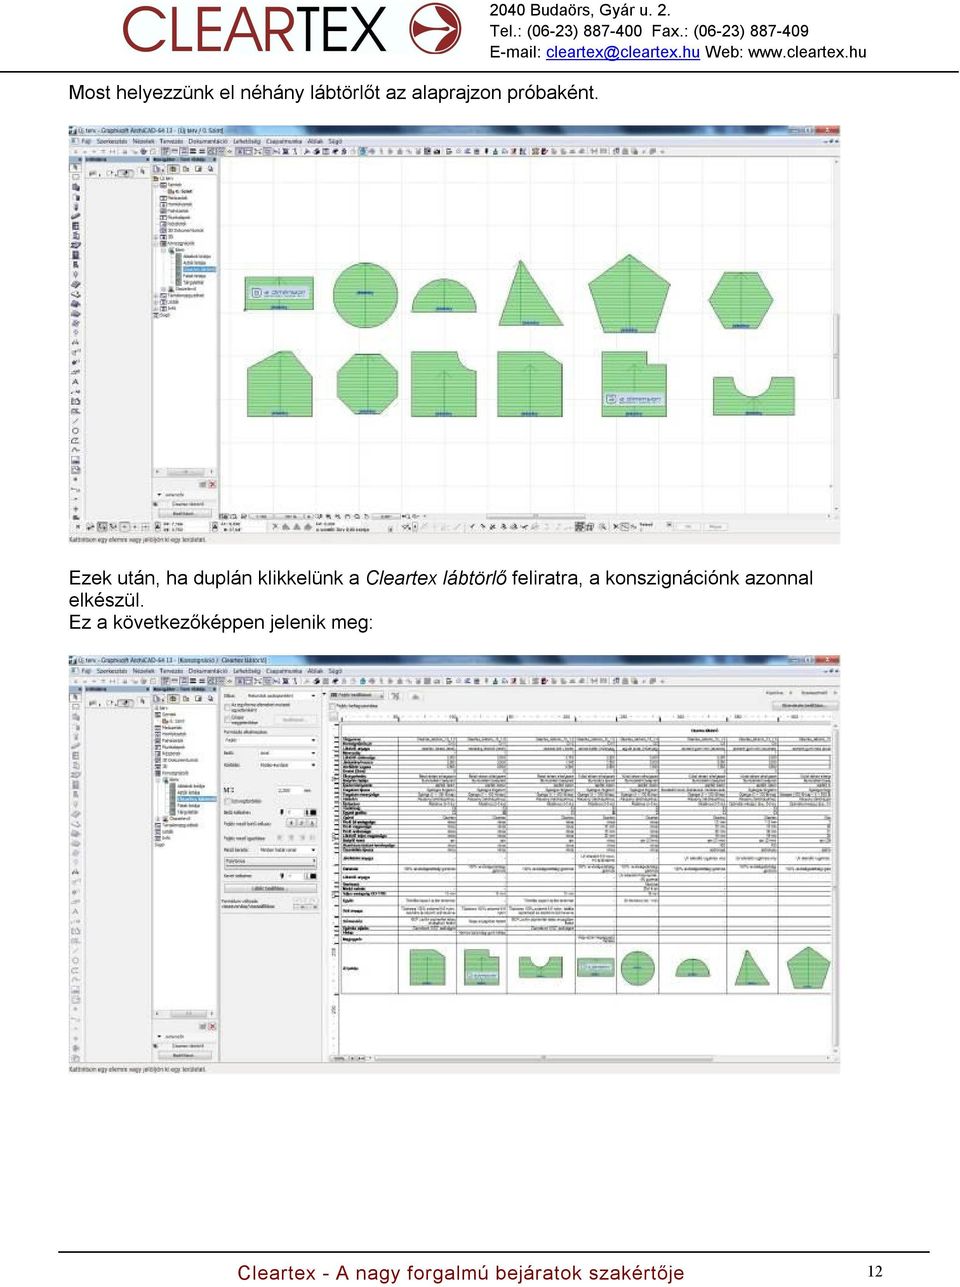
Task: Open Tervezés menu in upper ArchiCAD window
Action: 171,141
